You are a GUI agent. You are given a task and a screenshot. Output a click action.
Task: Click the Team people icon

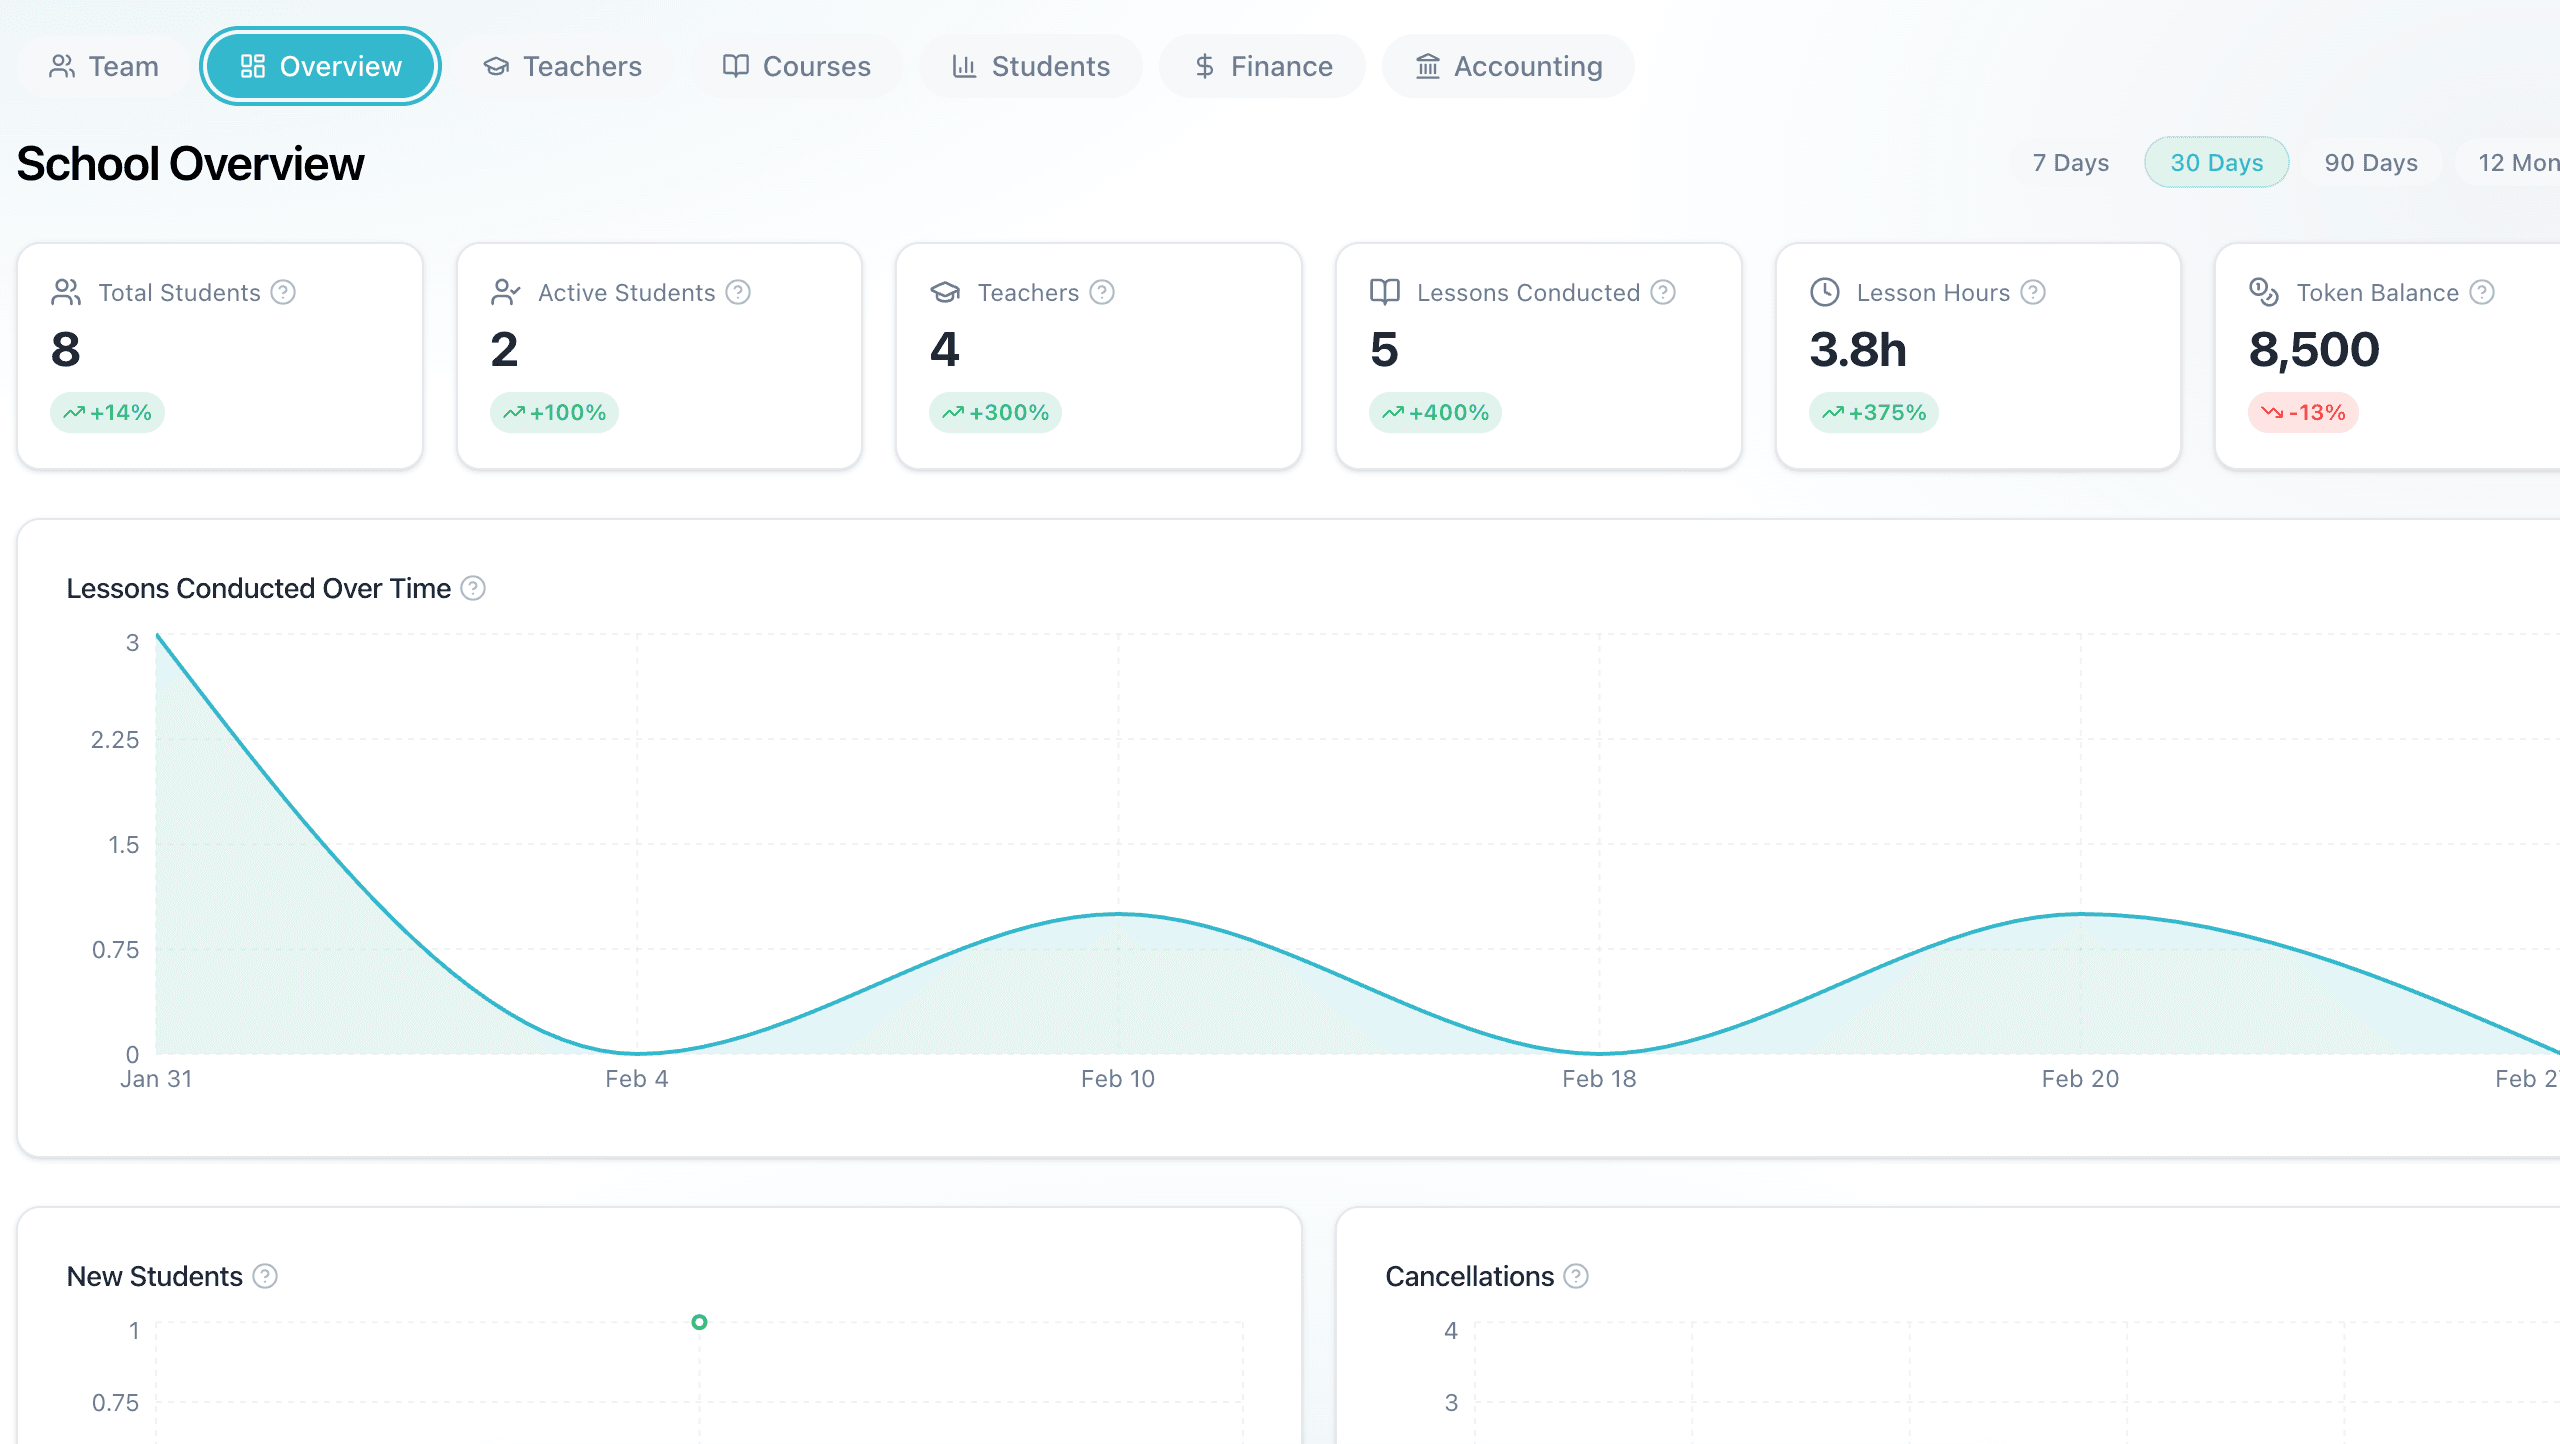[x=62, y=66]
